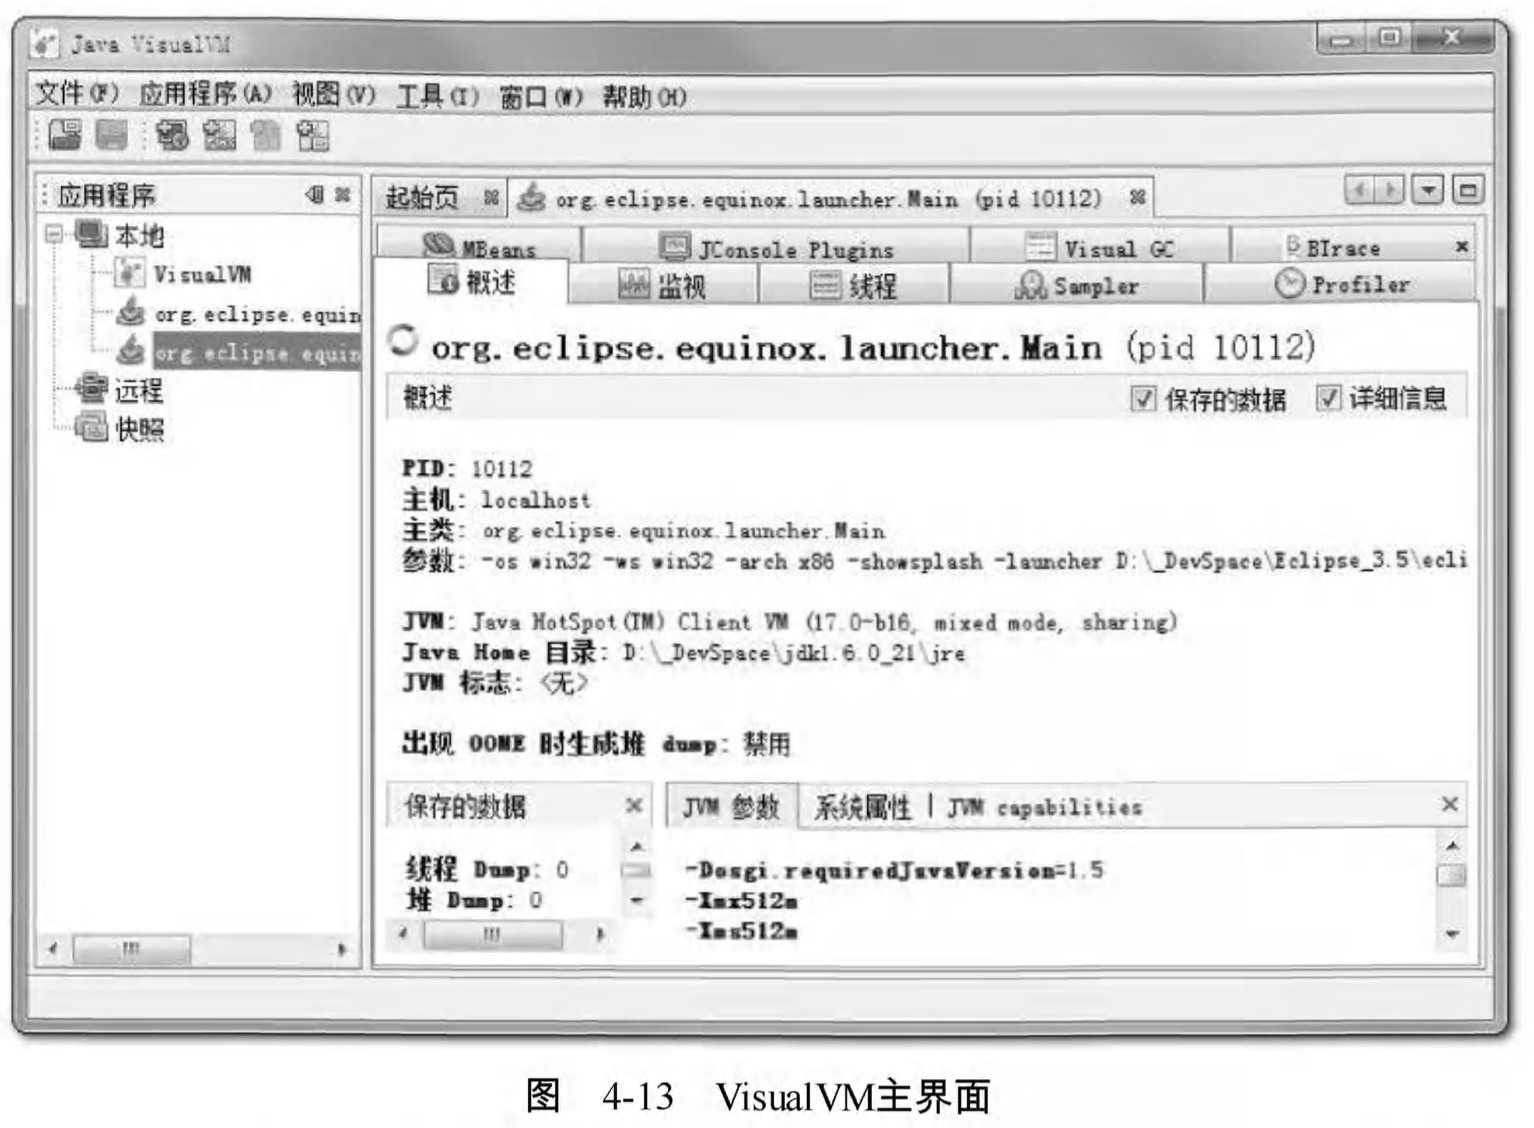
Task: Close the JVM 参数 details section
Action: (x=1450, y=804)
